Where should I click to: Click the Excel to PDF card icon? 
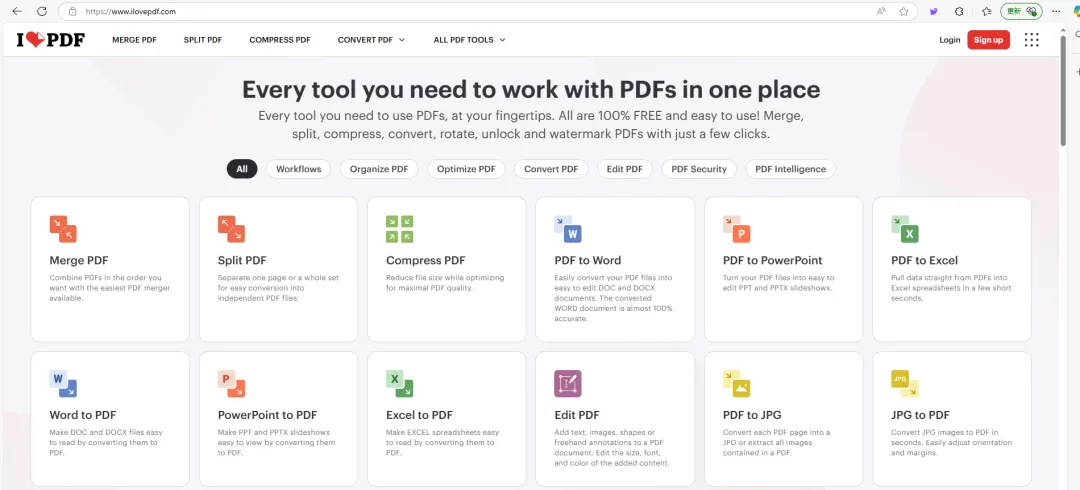tap(399, 384)
